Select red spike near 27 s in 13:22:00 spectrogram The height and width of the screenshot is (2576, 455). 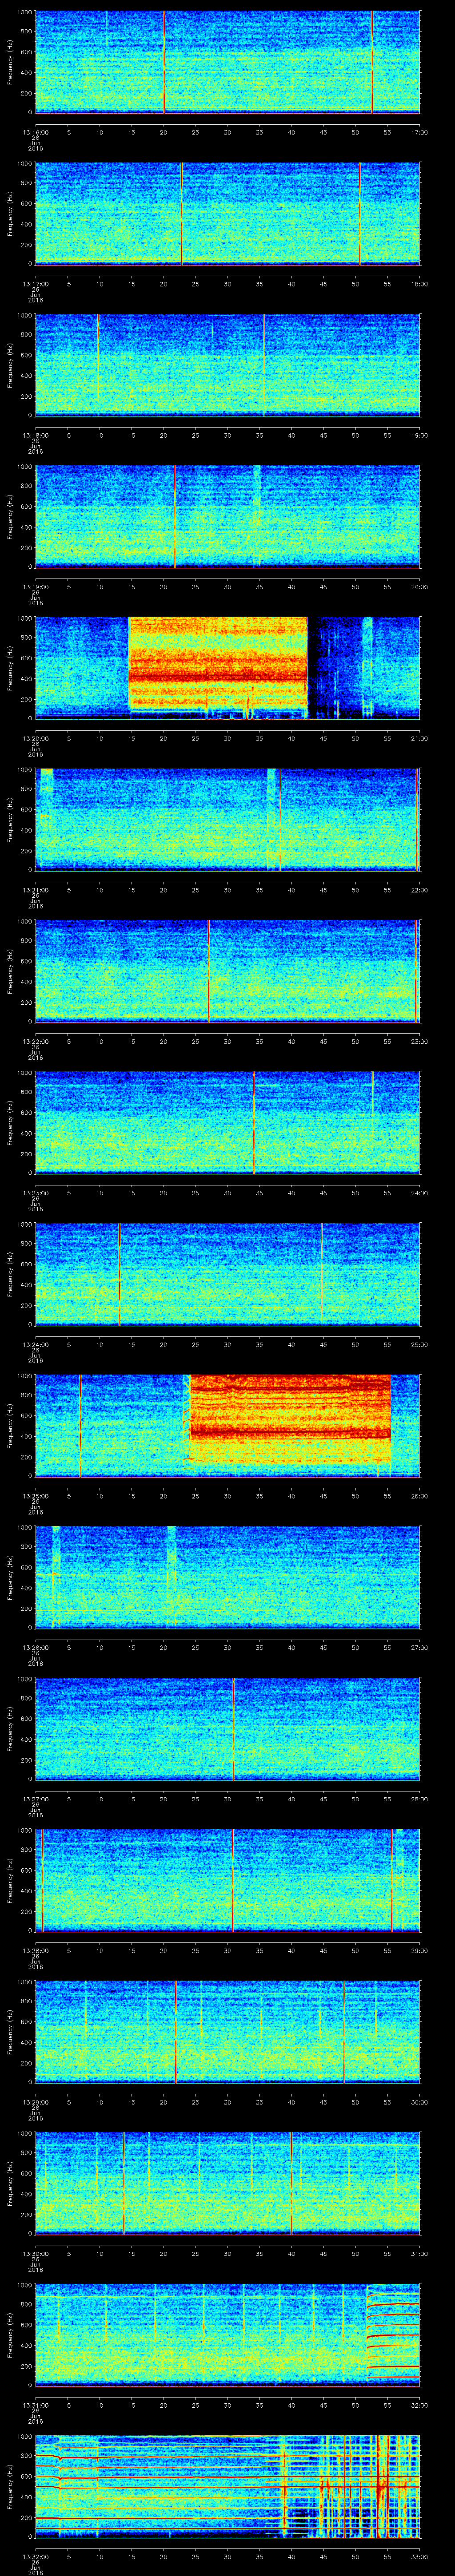[208, 971]
